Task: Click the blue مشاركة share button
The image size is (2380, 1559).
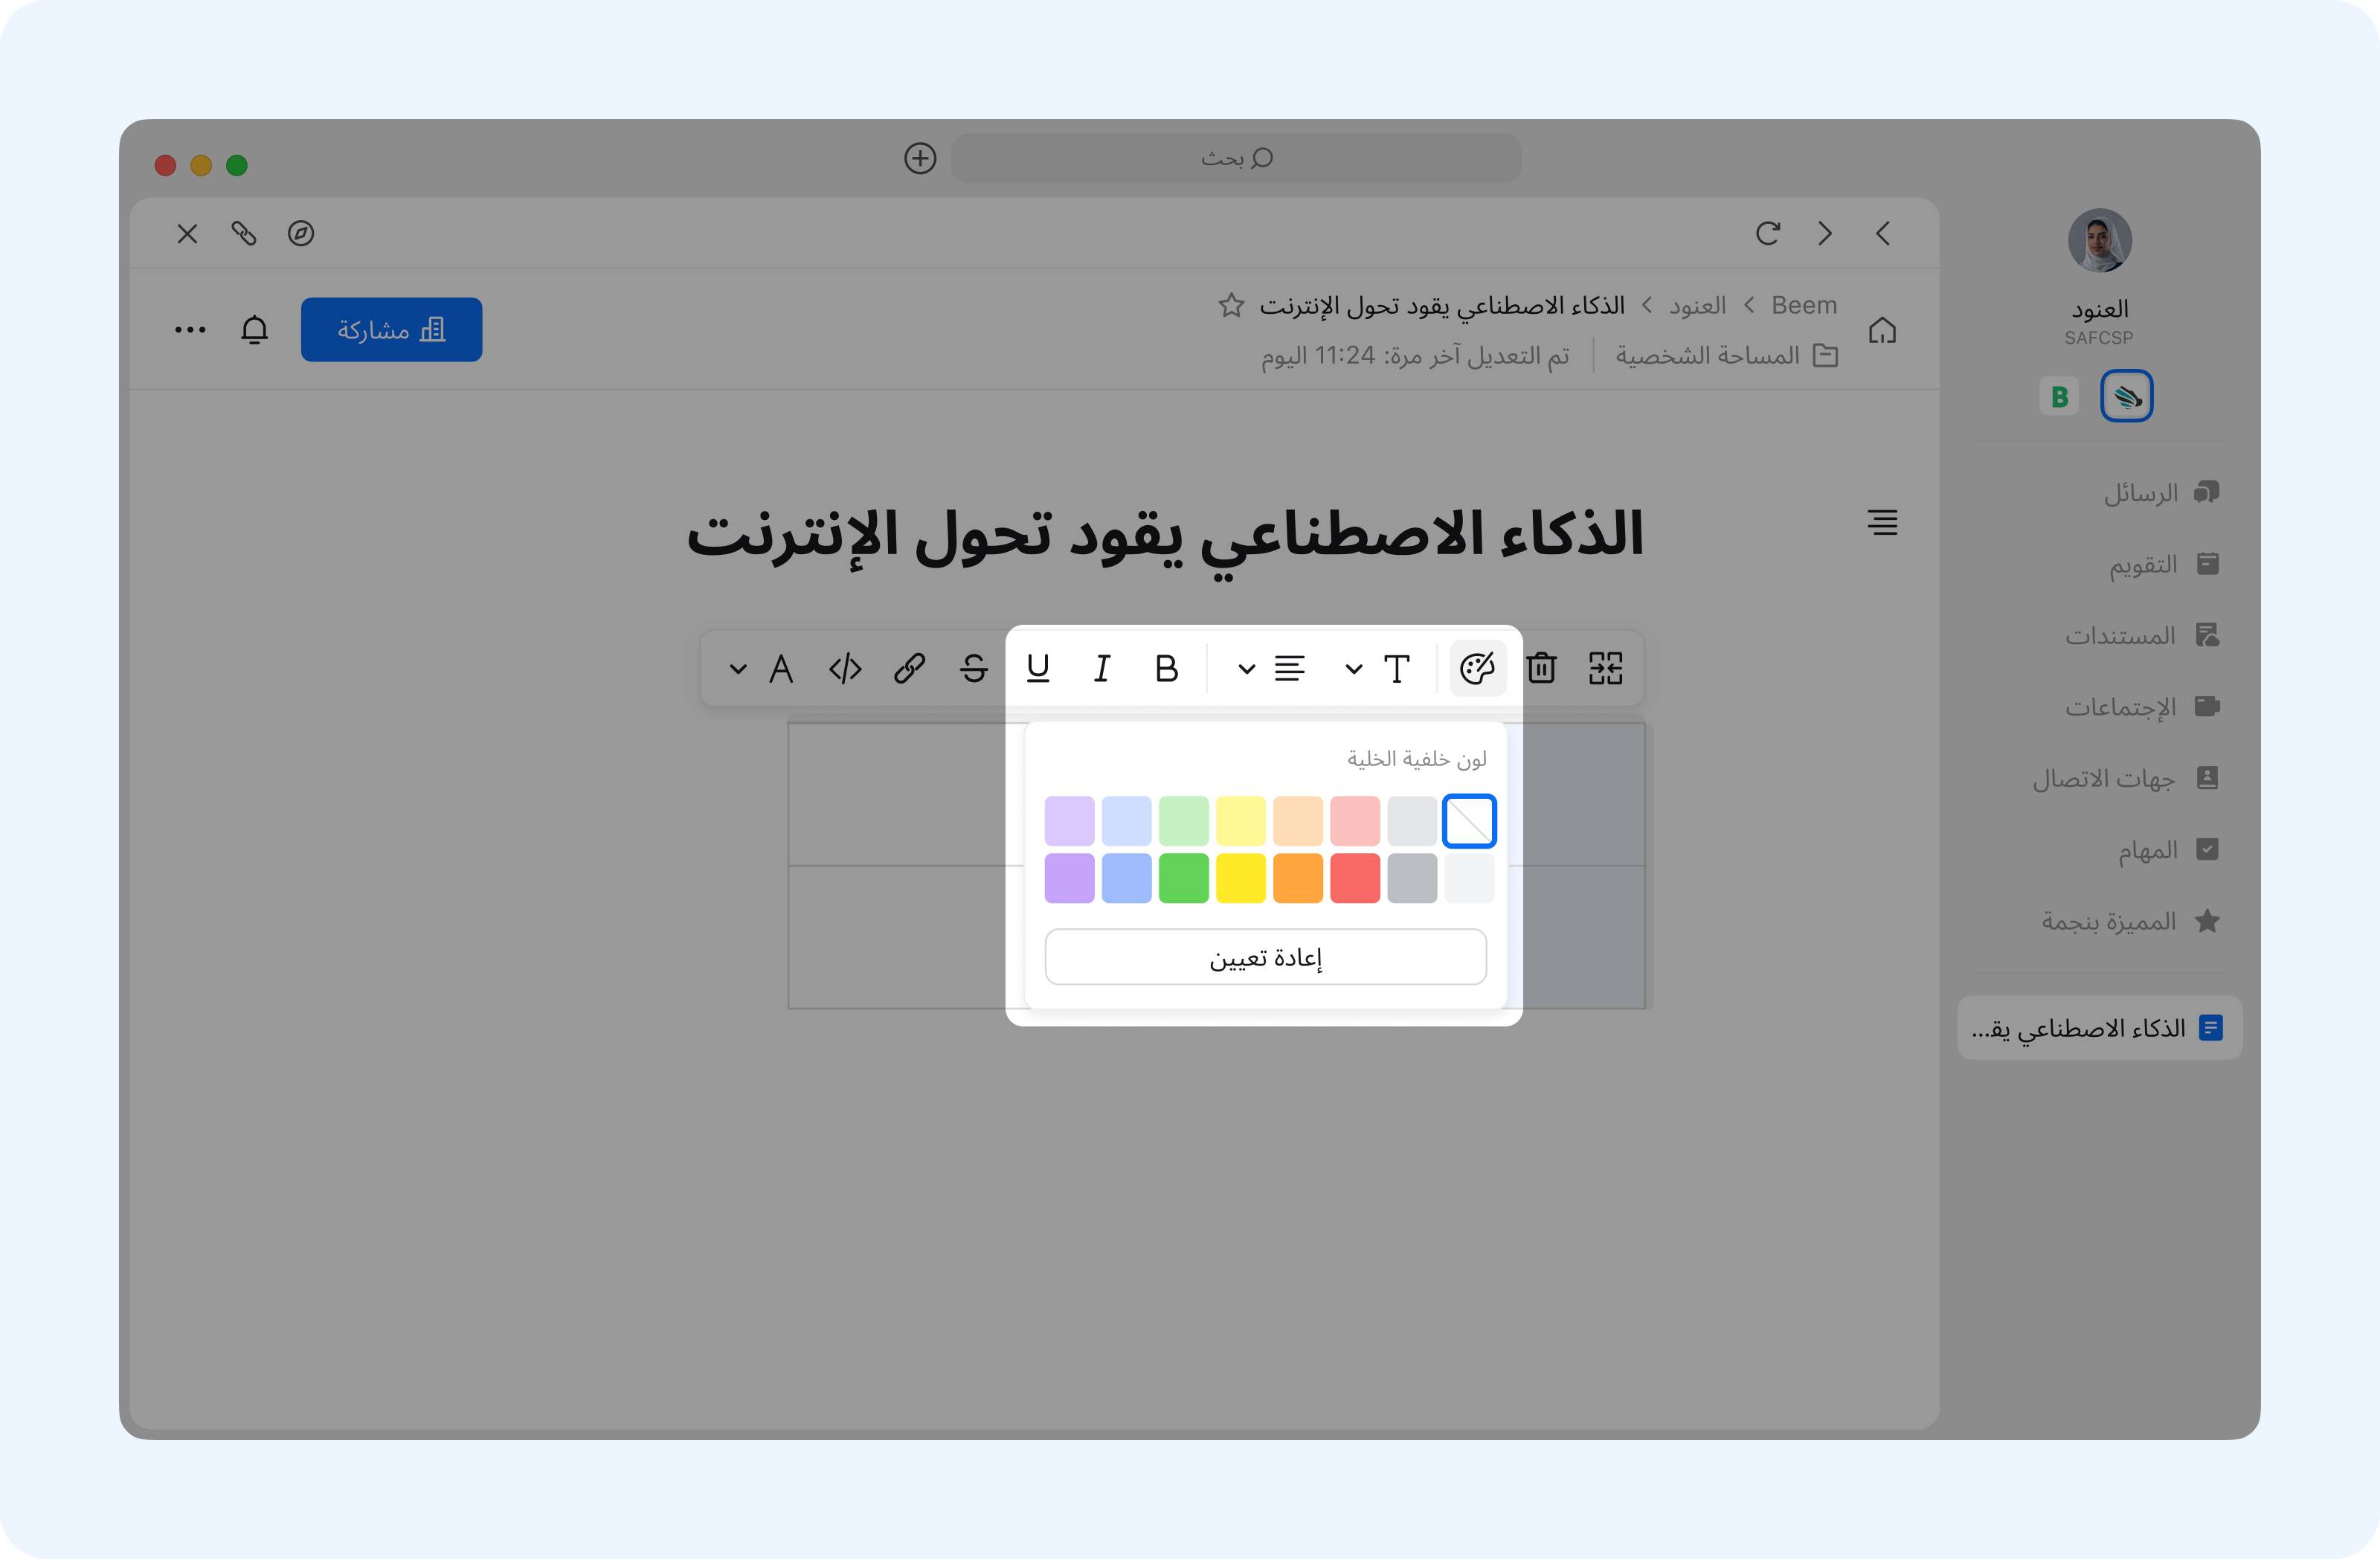Action: tap(391, 329)
